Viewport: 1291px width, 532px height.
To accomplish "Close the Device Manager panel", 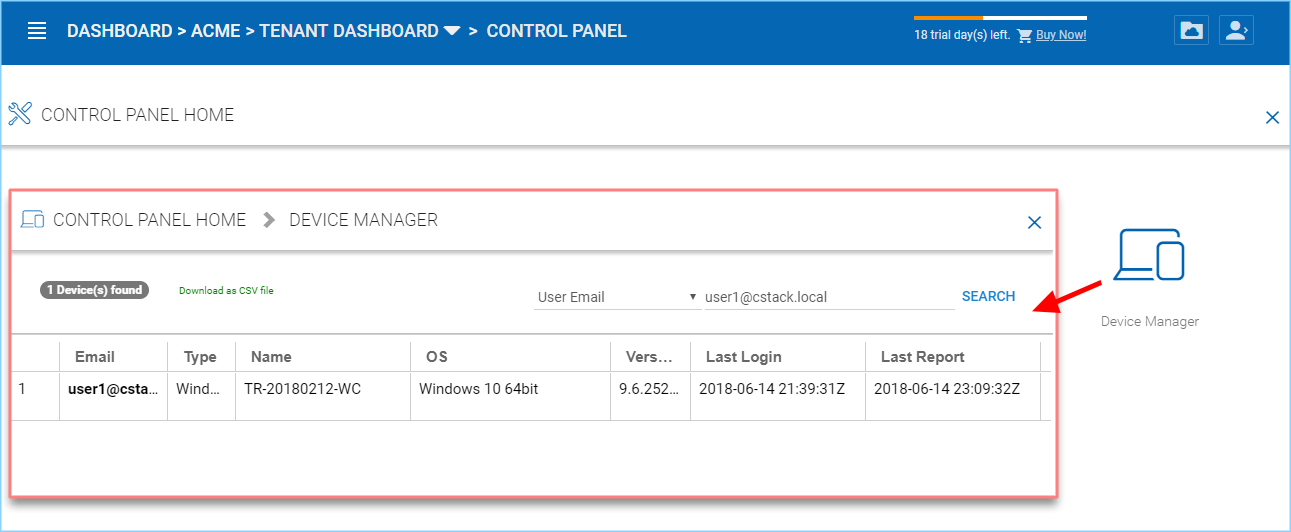I will point(1035,222).
